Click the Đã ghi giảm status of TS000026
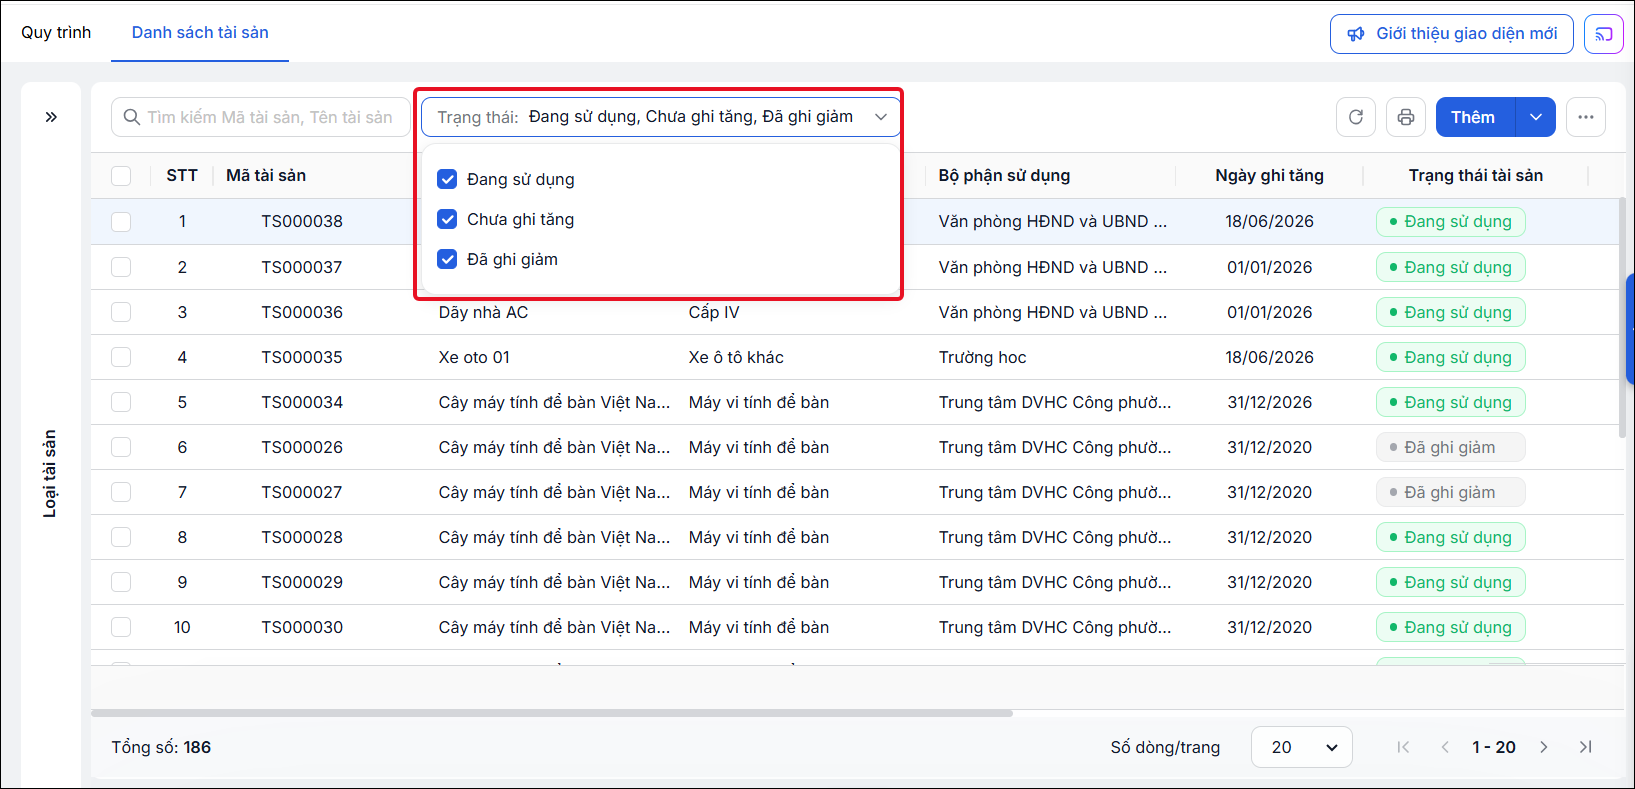 point(1450,447)
